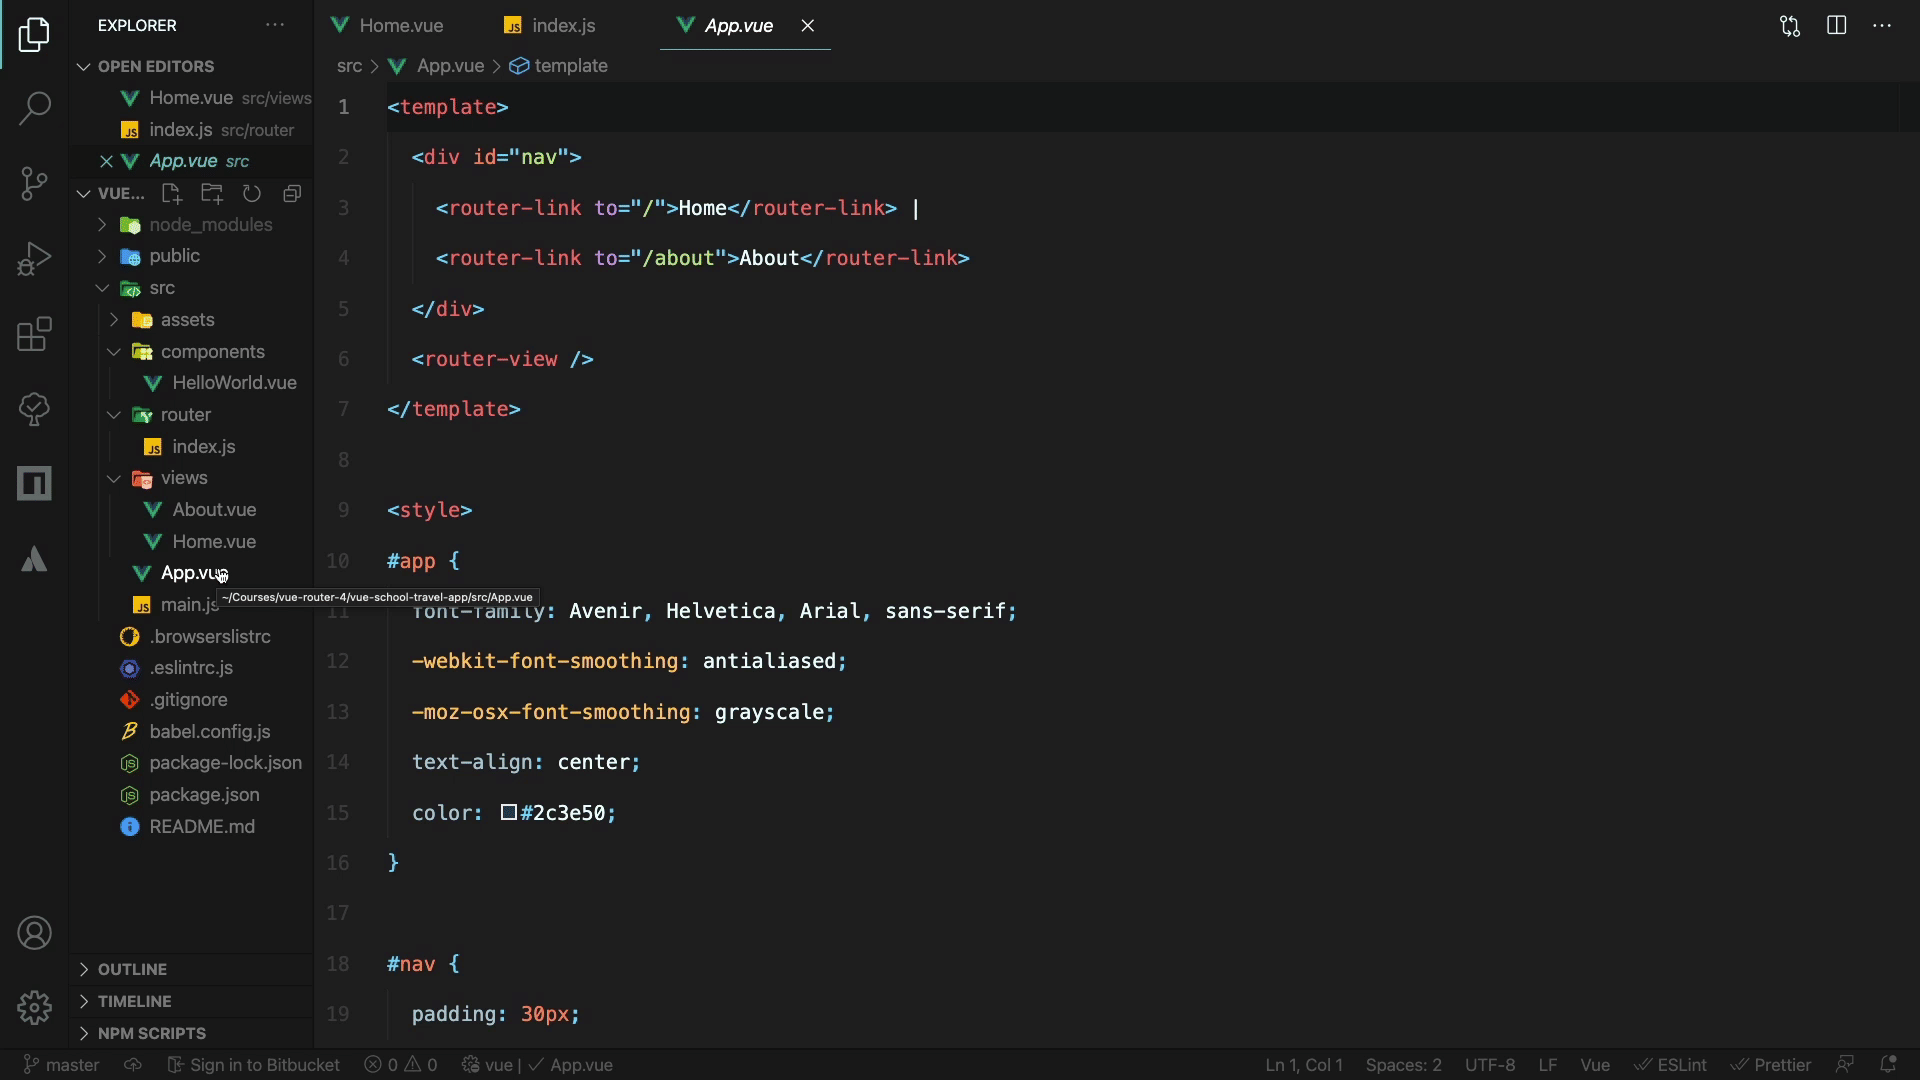Toggle Prettier in the status bar
Screen dimensions: 1920x1080
pyautogui.click(x=1771, y=1065)
